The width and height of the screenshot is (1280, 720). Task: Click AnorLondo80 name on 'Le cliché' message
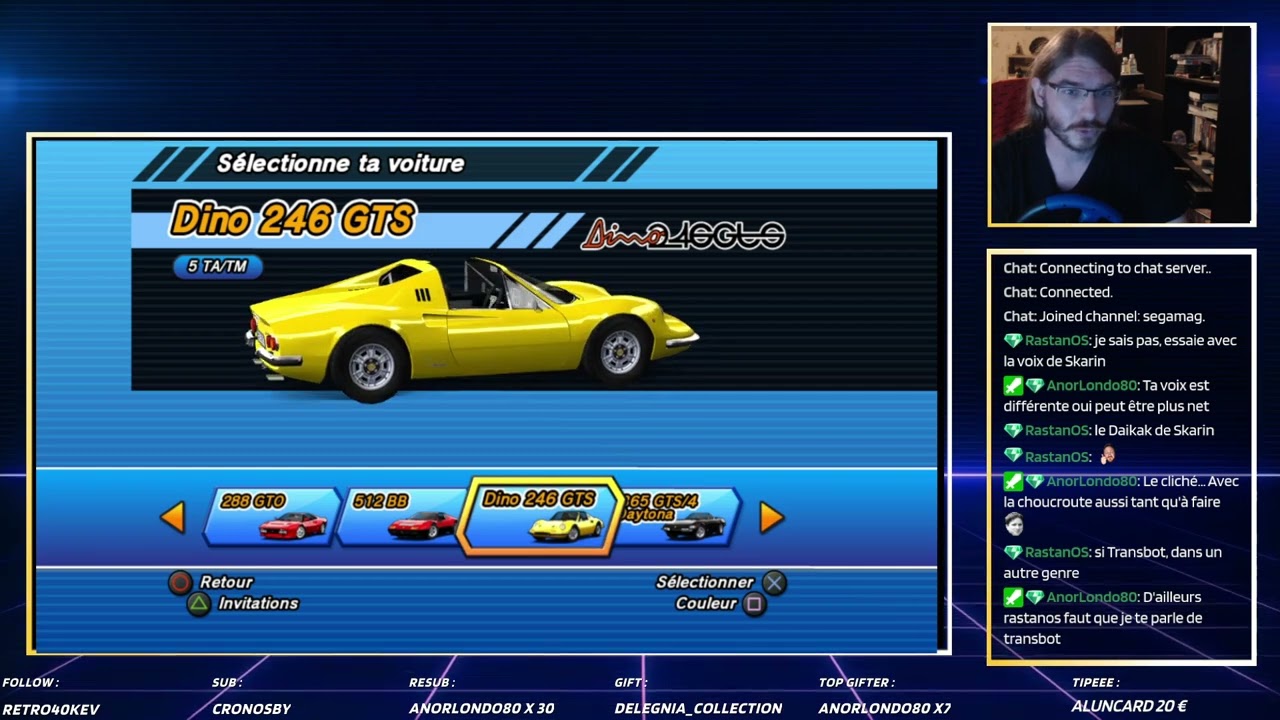[x=1092, y=481]
